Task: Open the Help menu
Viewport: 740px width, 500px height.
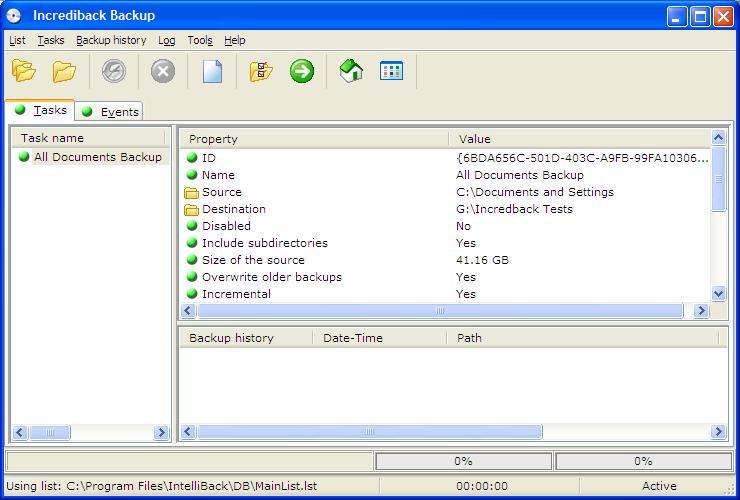Action: [x=235, y=41]
